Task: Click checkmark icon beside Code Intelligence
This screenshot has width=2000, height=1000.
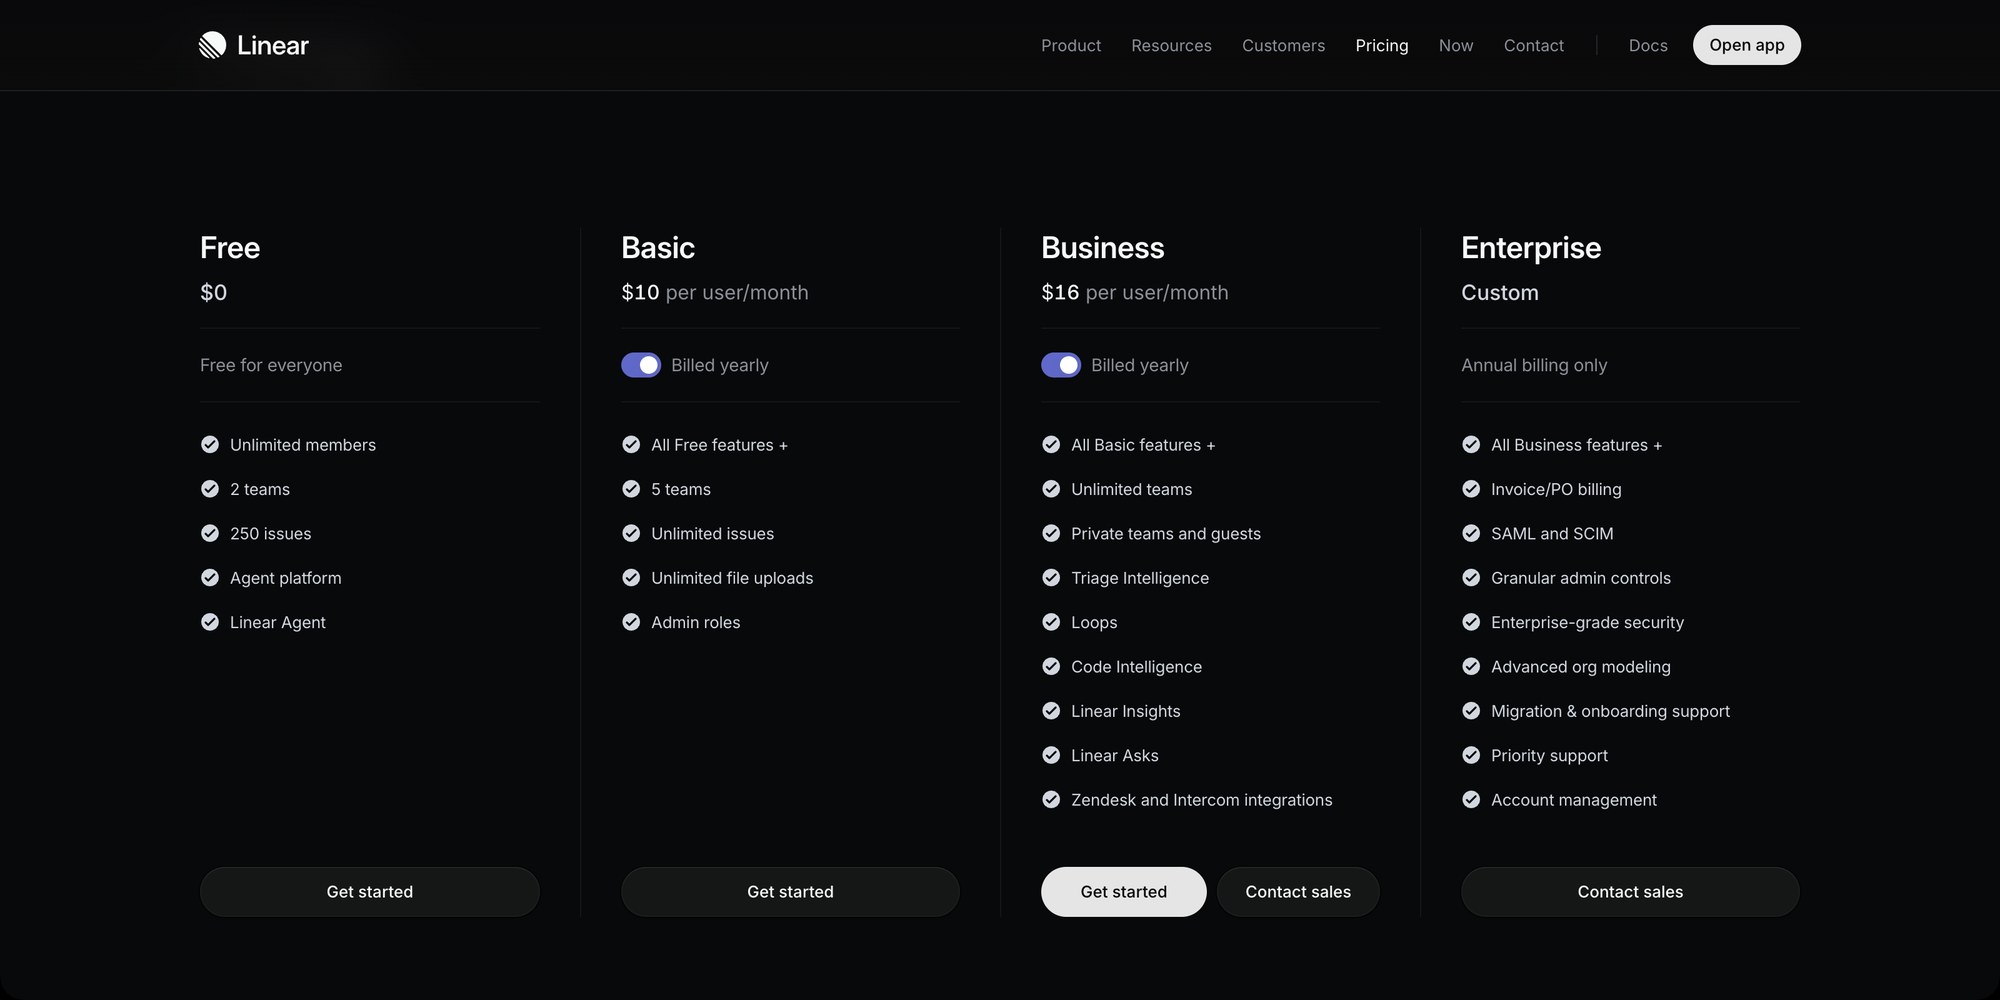Action: pyautogui.click(x=1051, y=666)
